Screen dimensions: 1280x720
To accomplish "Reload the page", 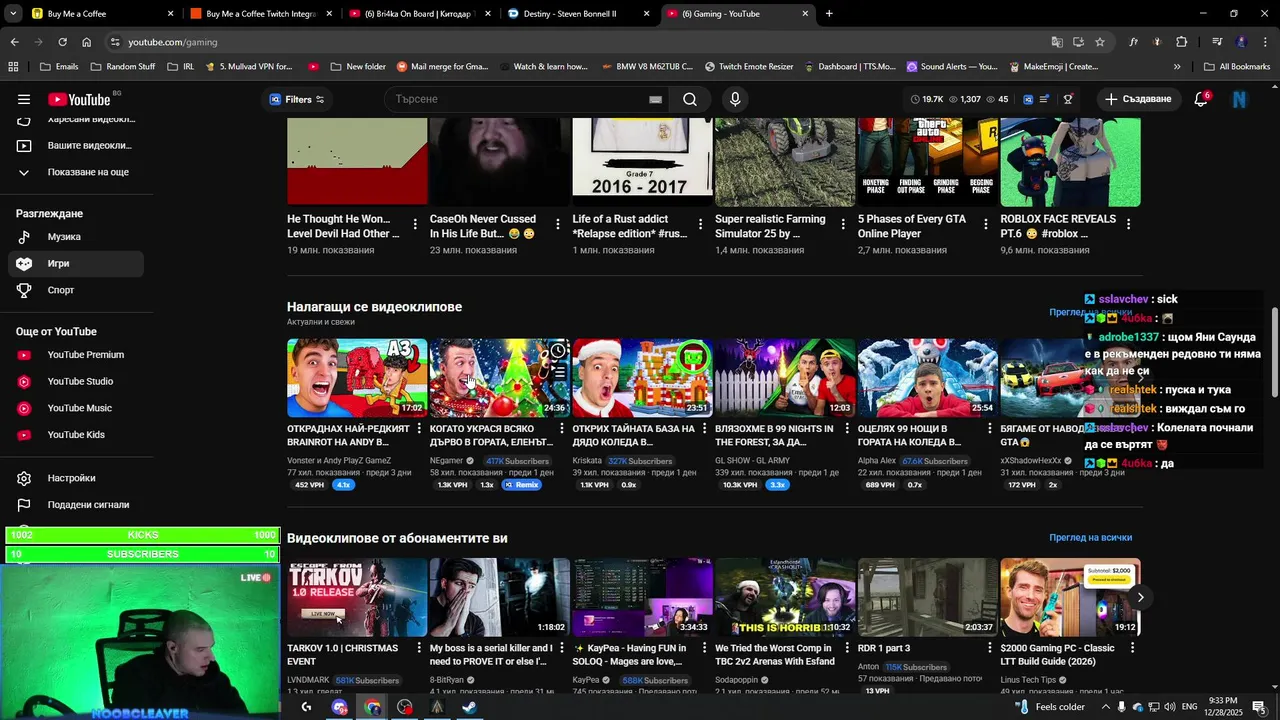I will pos(62,42).
